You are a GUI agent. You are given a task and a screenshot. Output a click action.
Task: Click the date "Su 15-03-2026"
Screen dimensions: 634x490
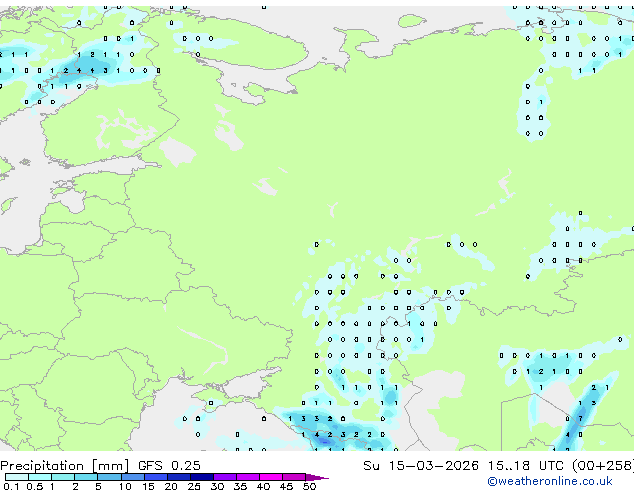coord(421,466)
